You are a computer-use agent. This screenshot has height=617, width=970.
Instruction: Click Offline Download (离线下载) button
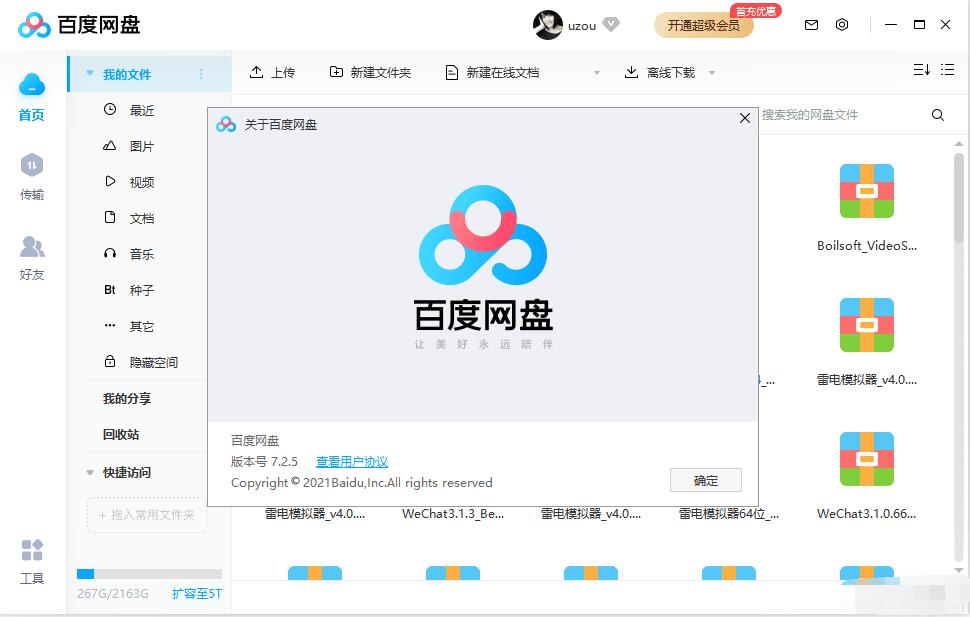659,72
